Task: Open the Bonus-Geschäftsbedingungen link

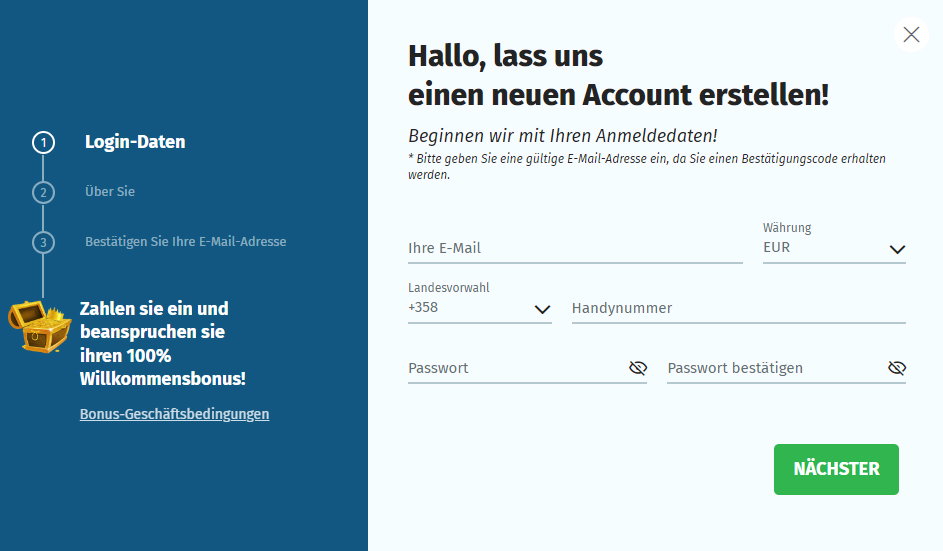Action: coord(174,414)
